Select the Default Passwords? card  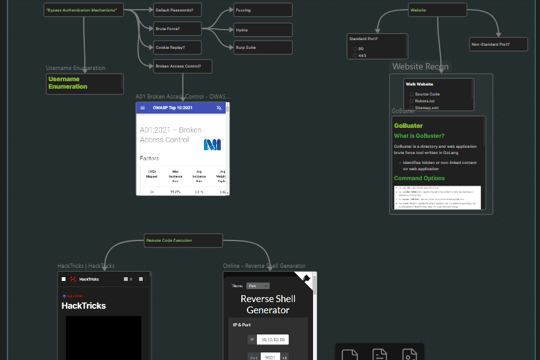pos(177,10)
